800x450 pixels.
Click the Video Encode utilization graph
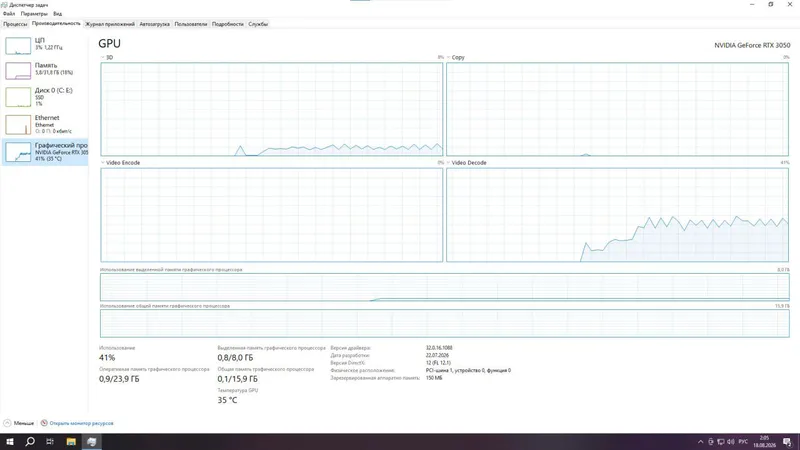(x=271, y=215)
